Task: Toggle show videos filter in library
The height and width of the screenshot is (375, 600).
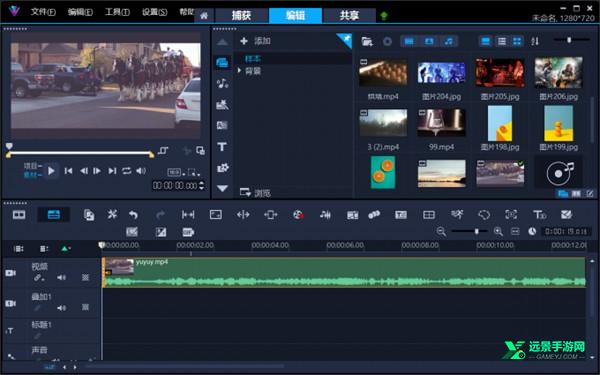Action: (409, 41)
